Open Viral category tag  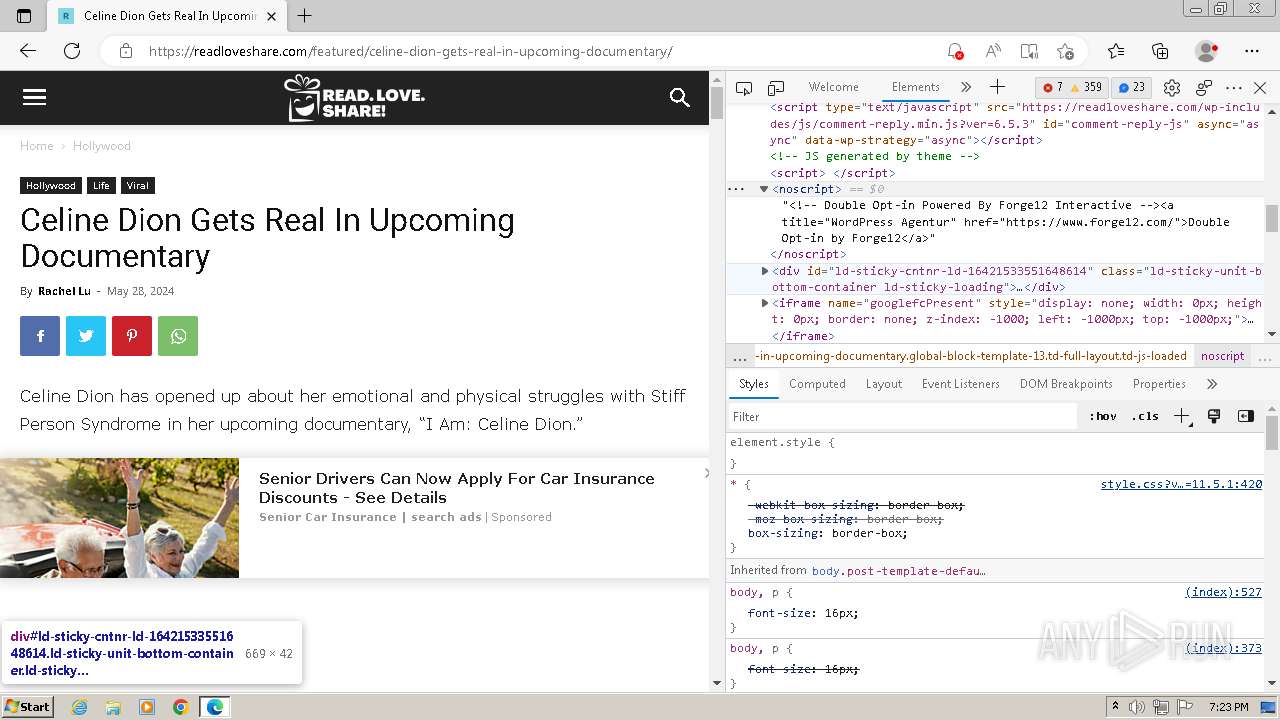(138, 185)
